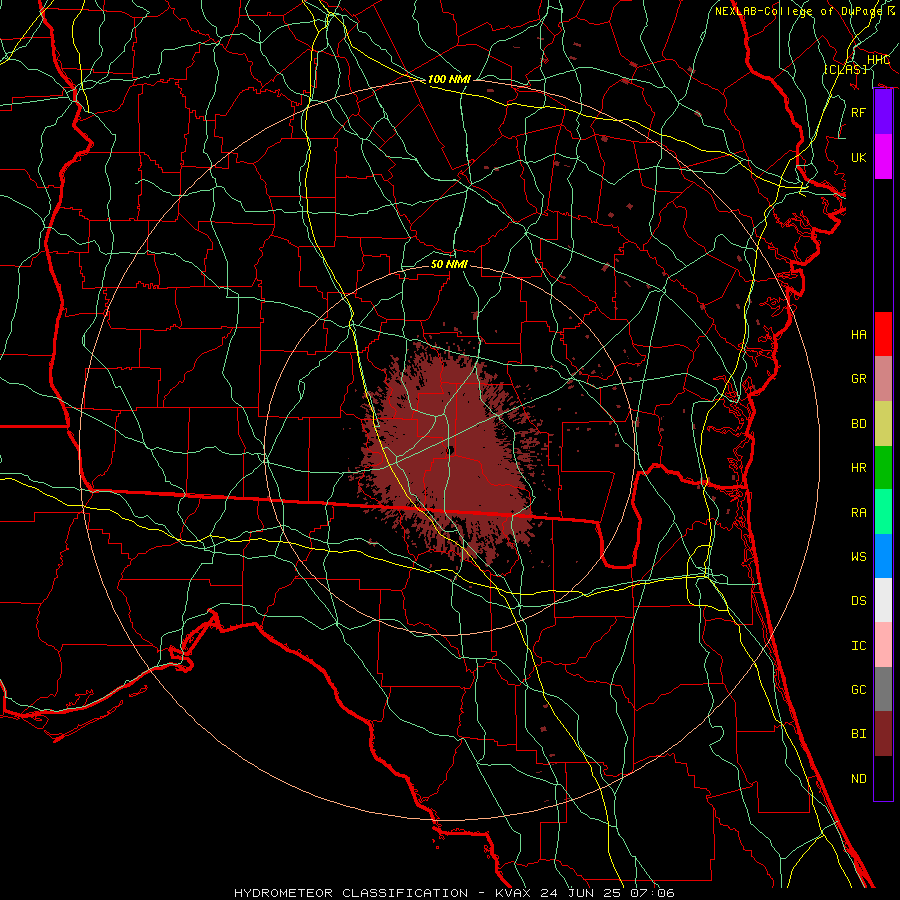This screenshot has height=900, width=900.
Task: Click the UK legend label text
Action: pos(859,157)
